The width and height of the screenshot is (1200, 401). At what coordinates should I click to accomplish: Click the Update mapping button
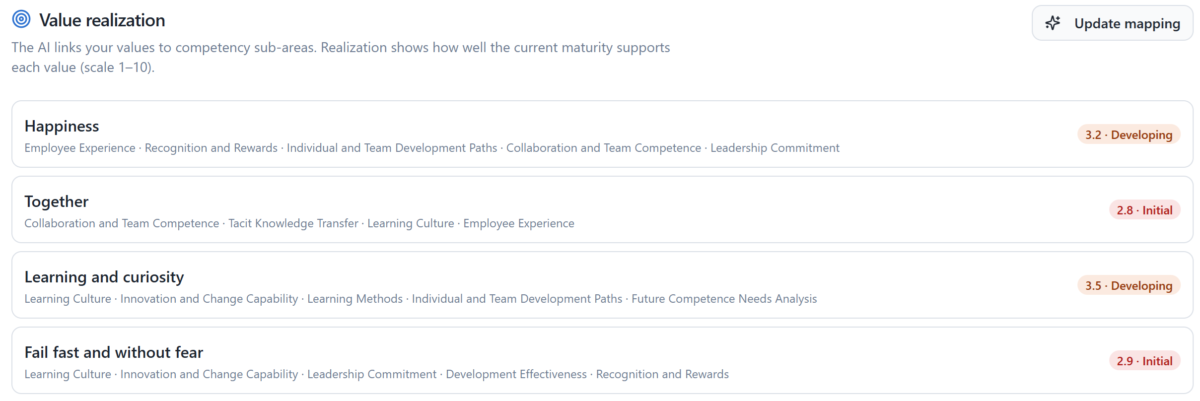[x=1112, y=23]
